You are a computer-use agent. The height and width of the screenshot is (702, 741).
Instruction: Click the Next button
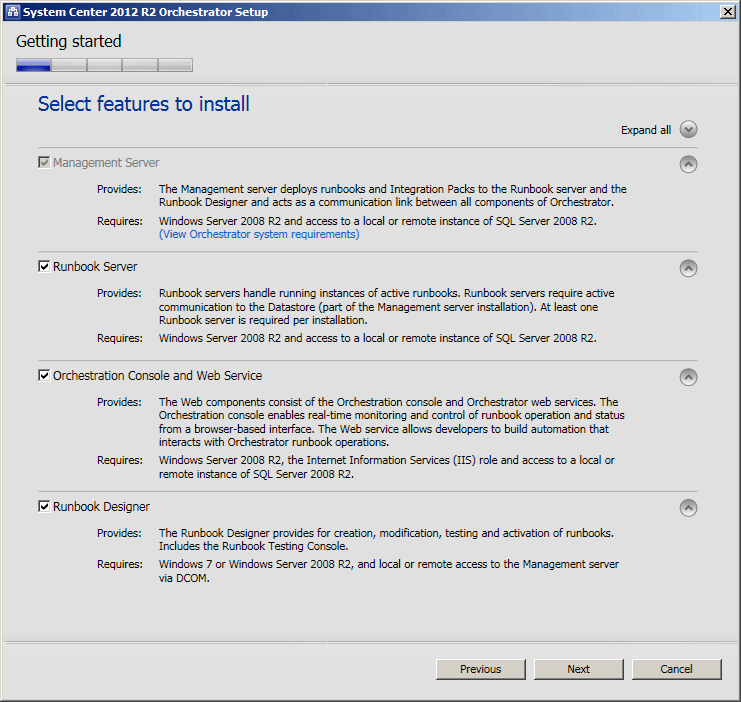pyautogui.click(x=578, y=669)
